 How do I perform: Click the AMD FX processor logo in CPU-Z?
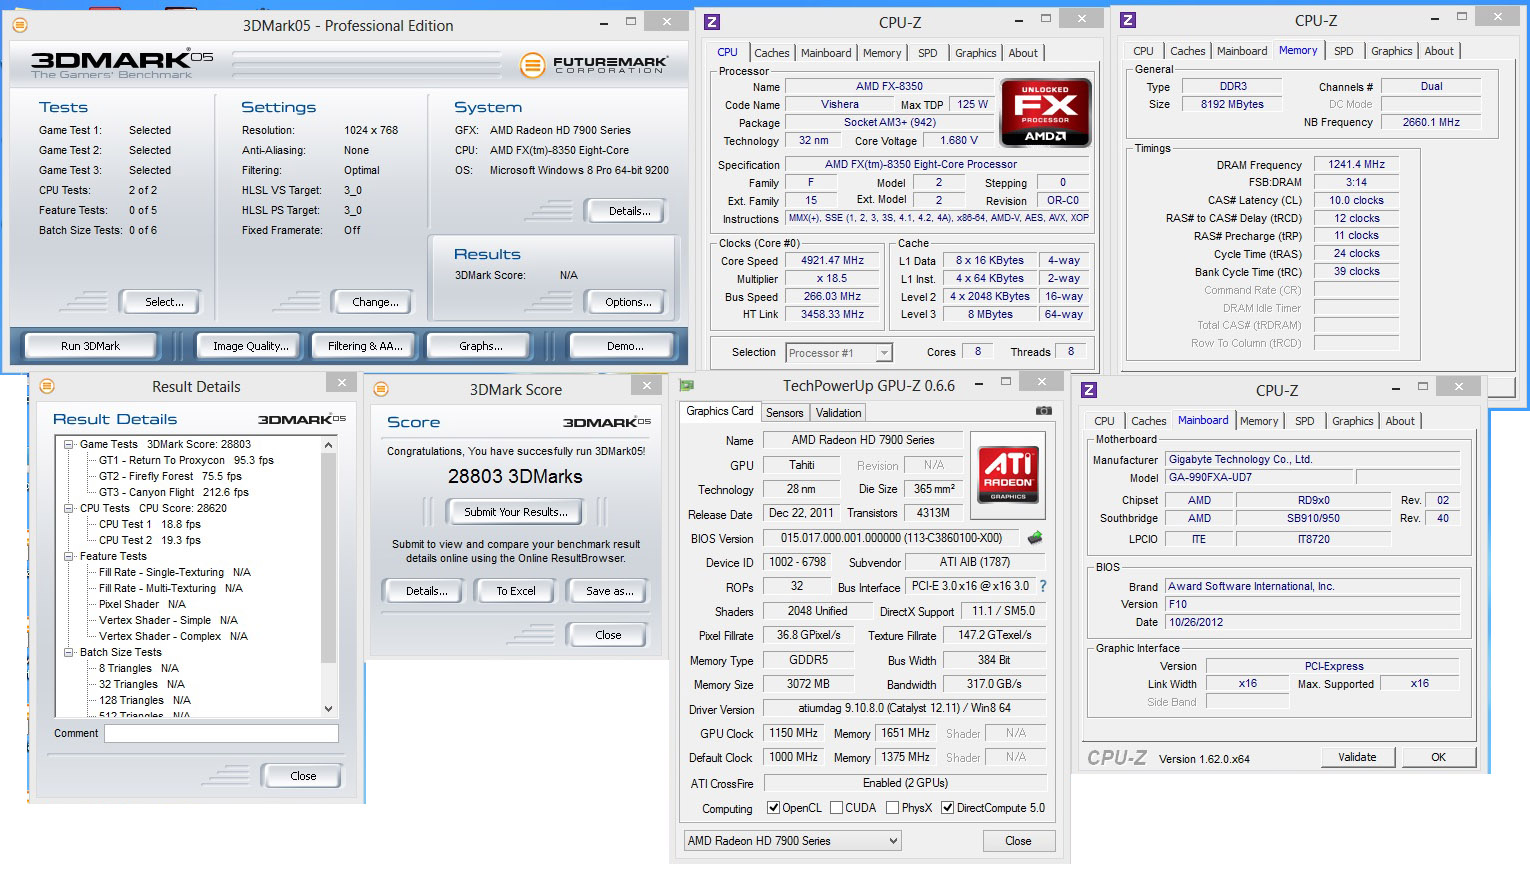click(1046, 113)
